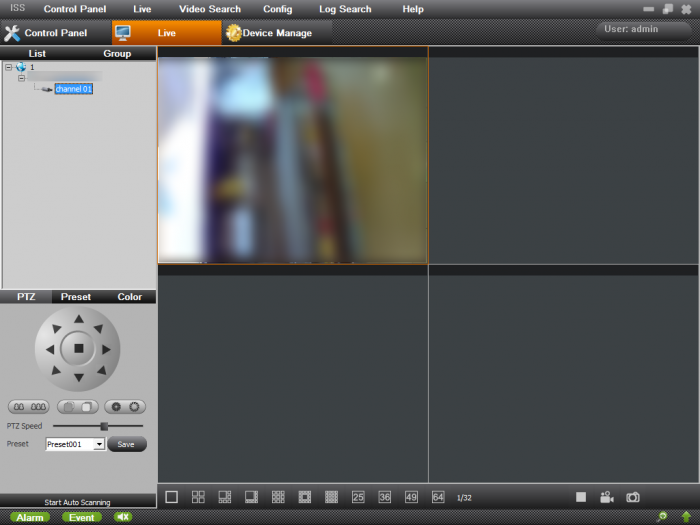The width and height of the screenshot is (700, 525).
Task: Select the 13-view centered layout
Action: point(304,497)
